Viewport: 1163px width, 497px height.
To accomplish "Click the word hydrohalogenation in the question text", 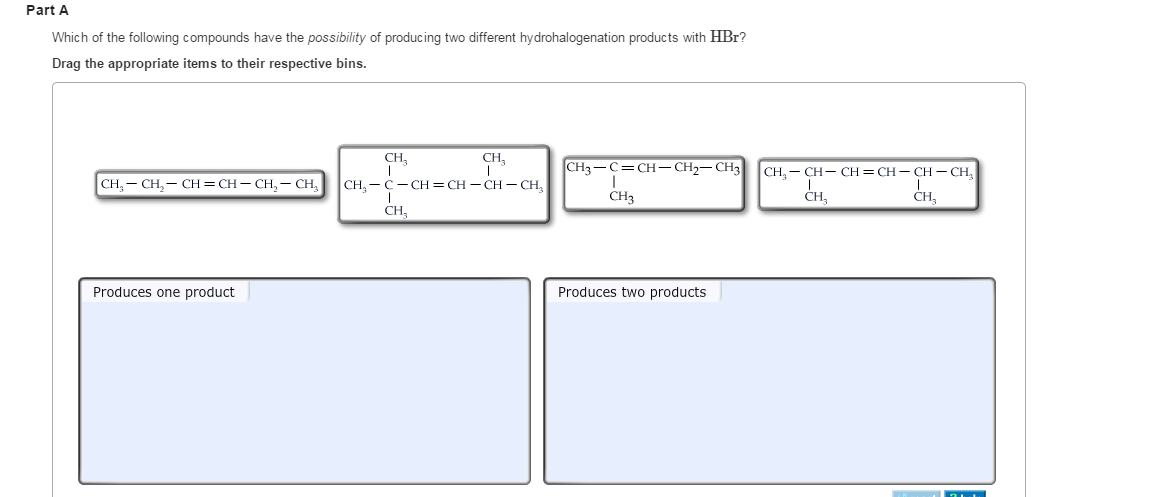I will (x=573, y=38).
